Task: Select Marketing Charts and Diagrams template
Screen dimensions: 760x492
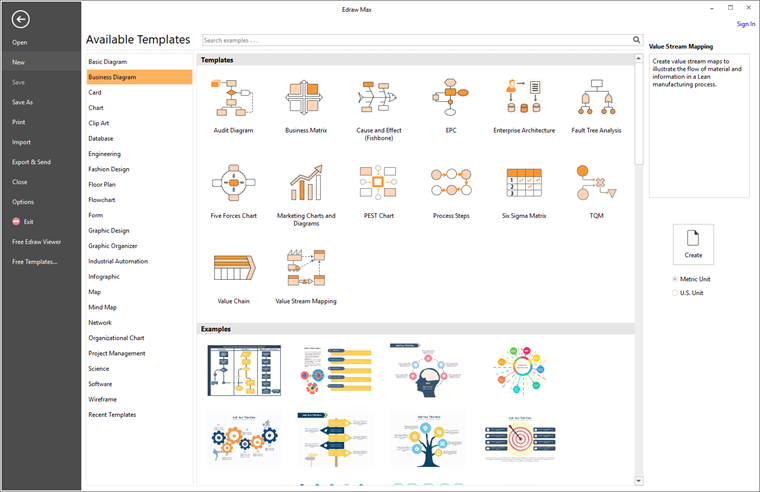Action: 306,183
